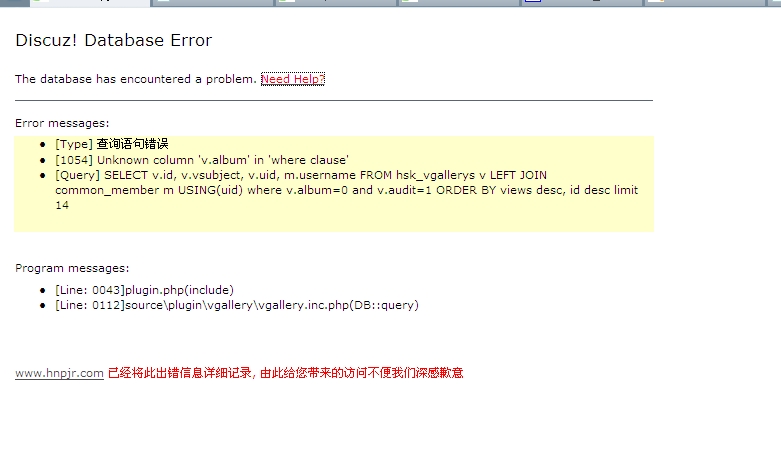Click the red Chinese apology notice text
Image resolution: width=781 pixels, height=455 pixels.
(285, 373)
